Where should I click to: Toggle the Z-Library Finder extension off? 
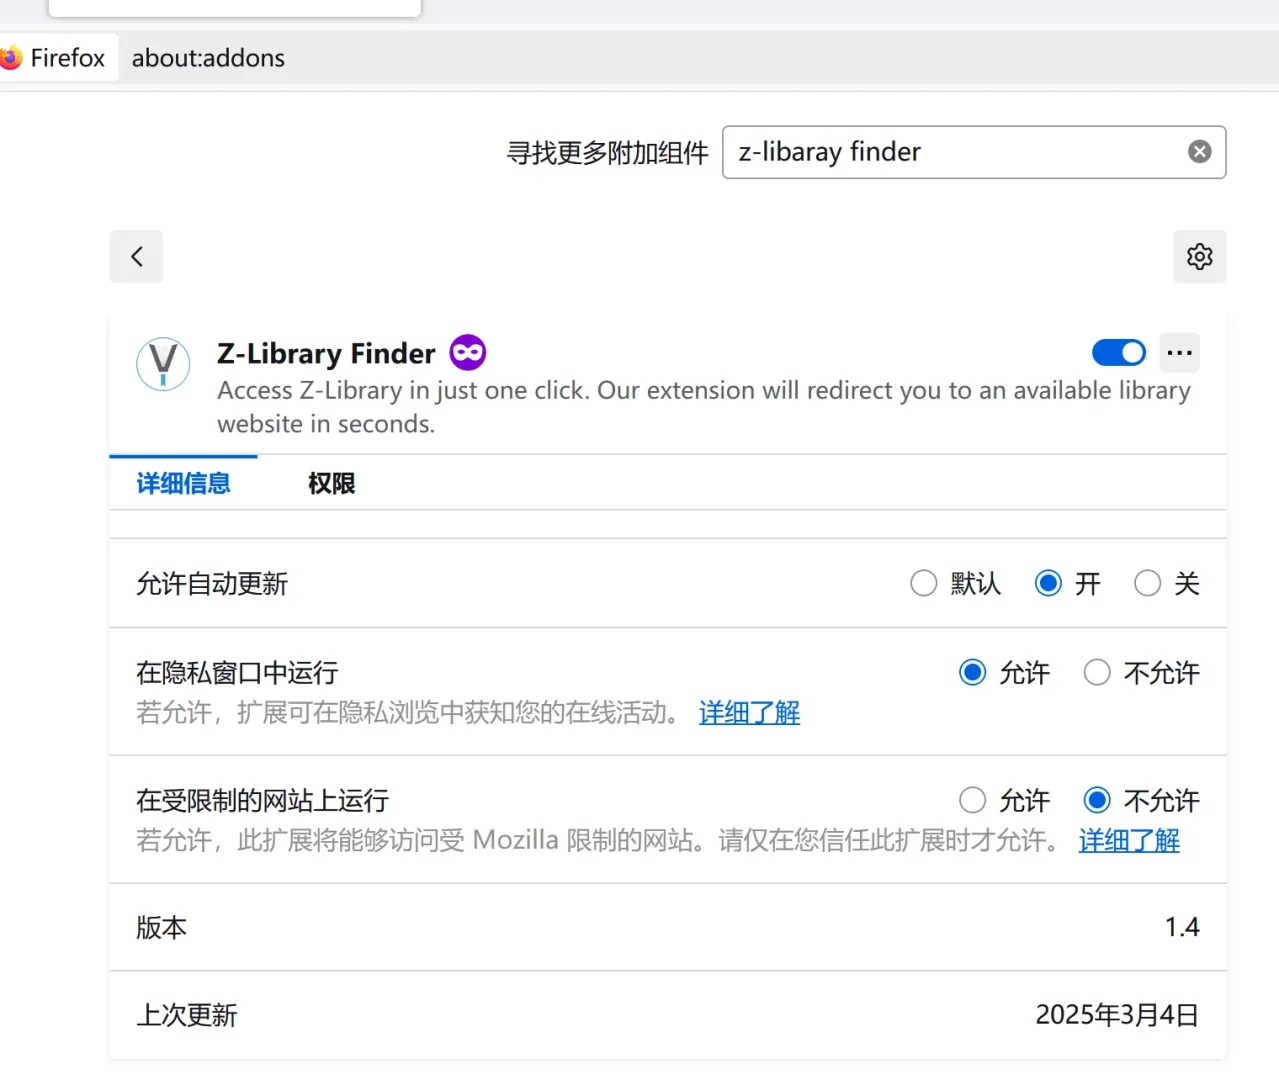[x=1119, y=353]
